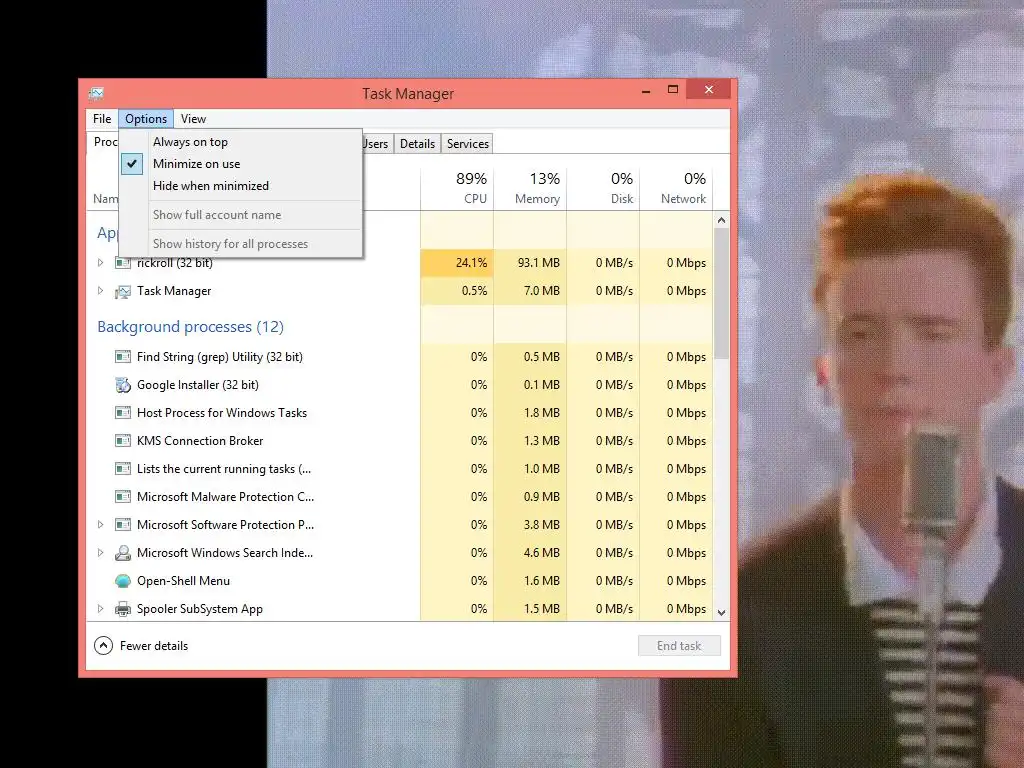
Task: Click the scrollbar down arrow
Action: [x=721, y=613]
